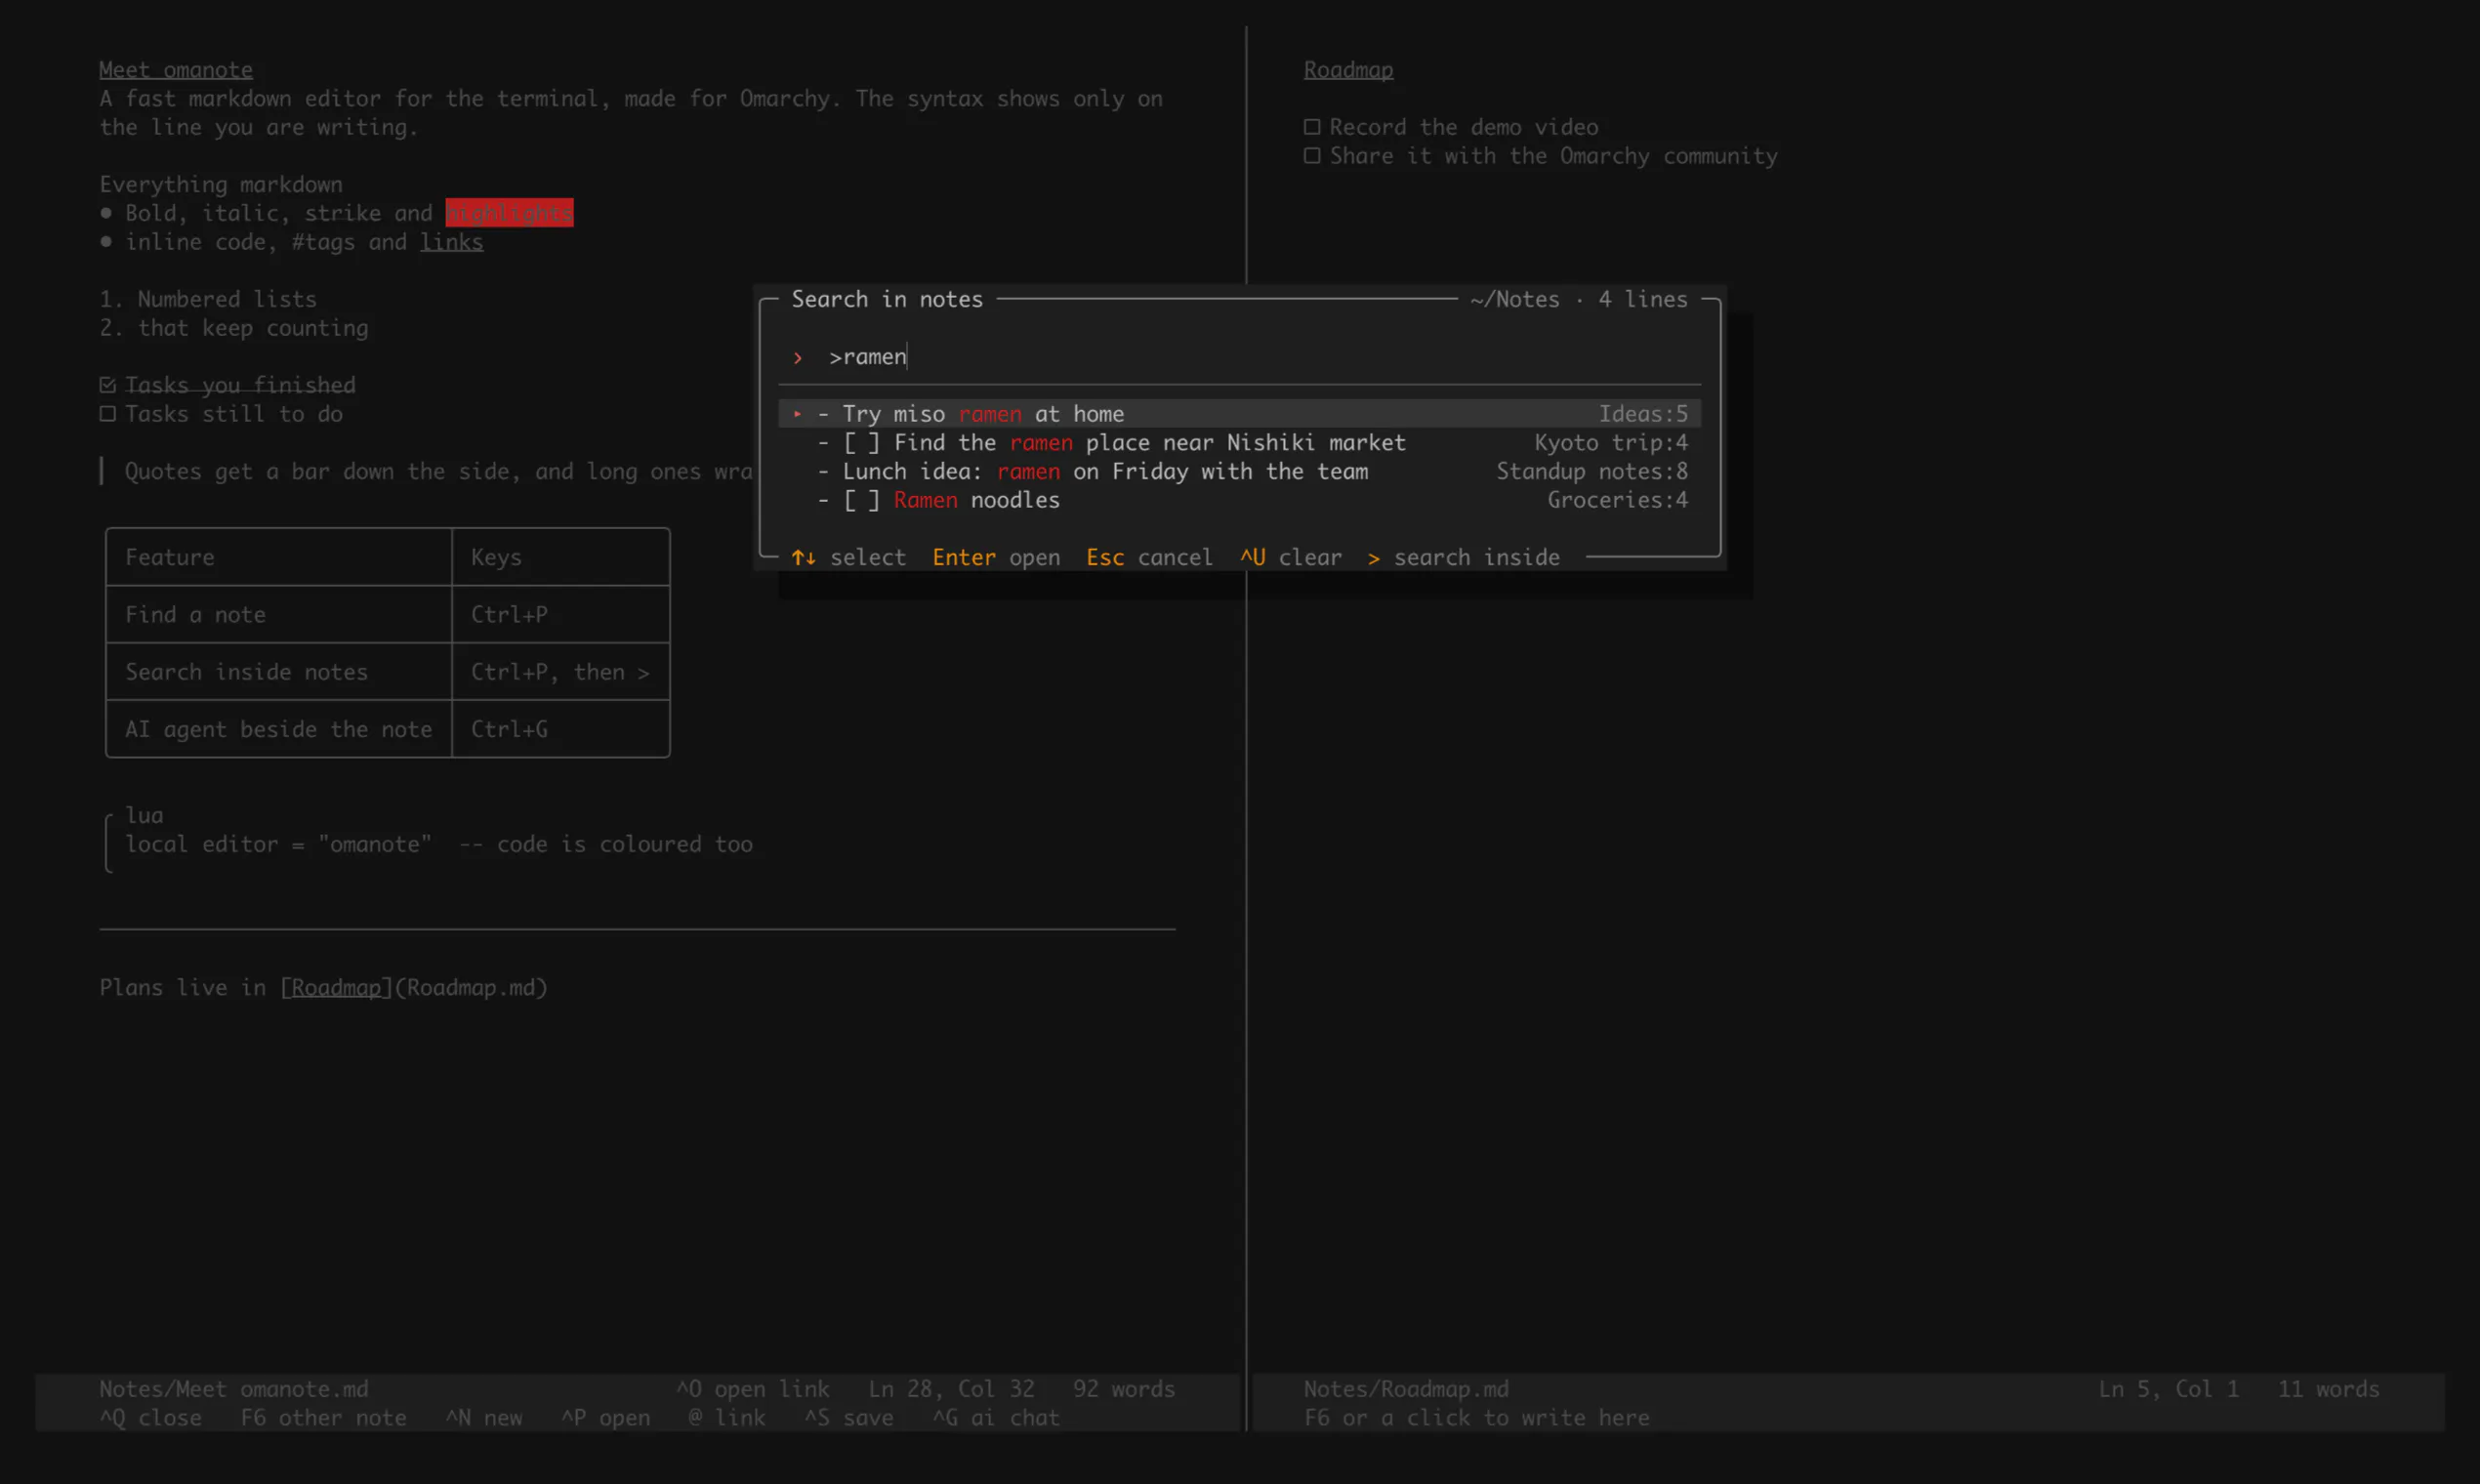Click the 'Search inside notes' table cell
The width and height of the screenshot is (2480, 1484).
pyautogui.click(x=279, y=672)
